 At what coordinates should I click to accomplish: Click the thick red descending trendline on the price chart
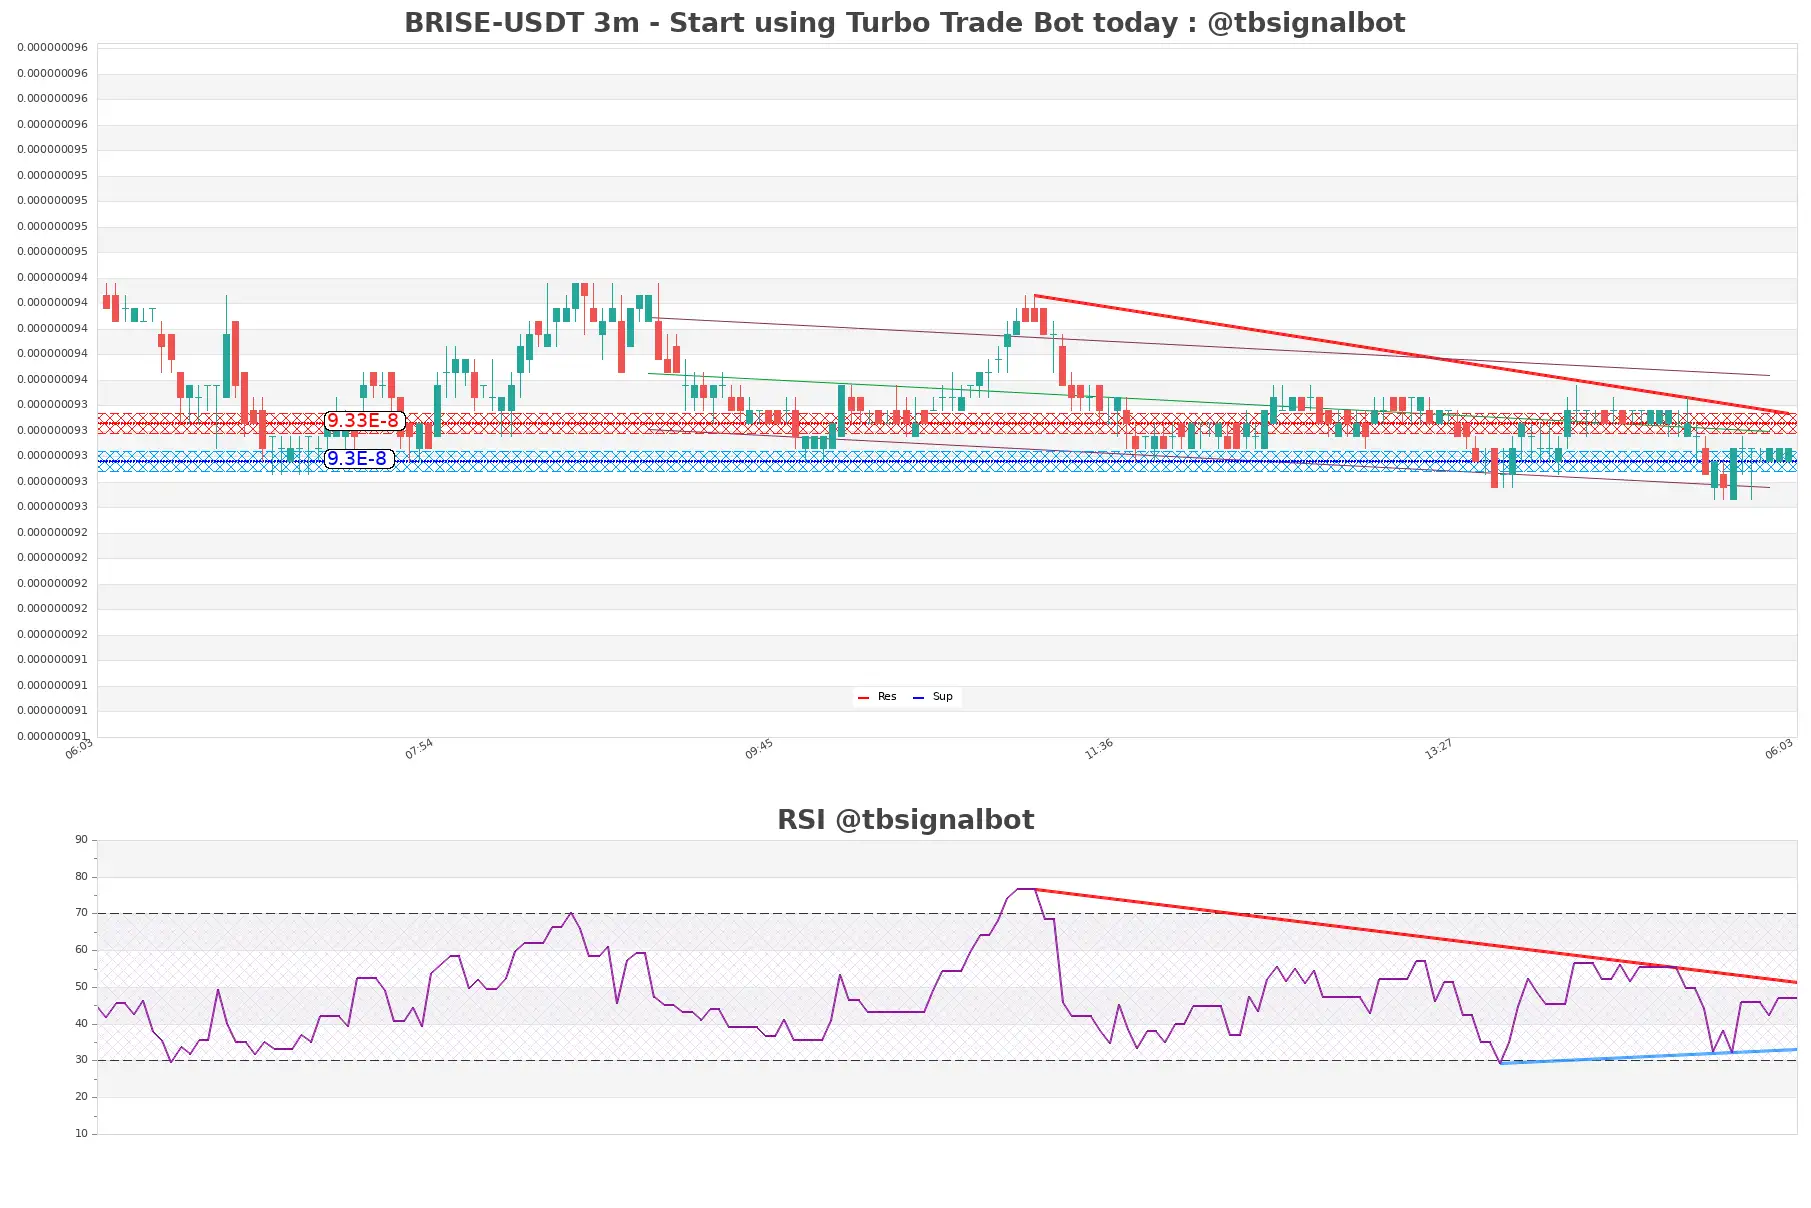[1412, 354]
